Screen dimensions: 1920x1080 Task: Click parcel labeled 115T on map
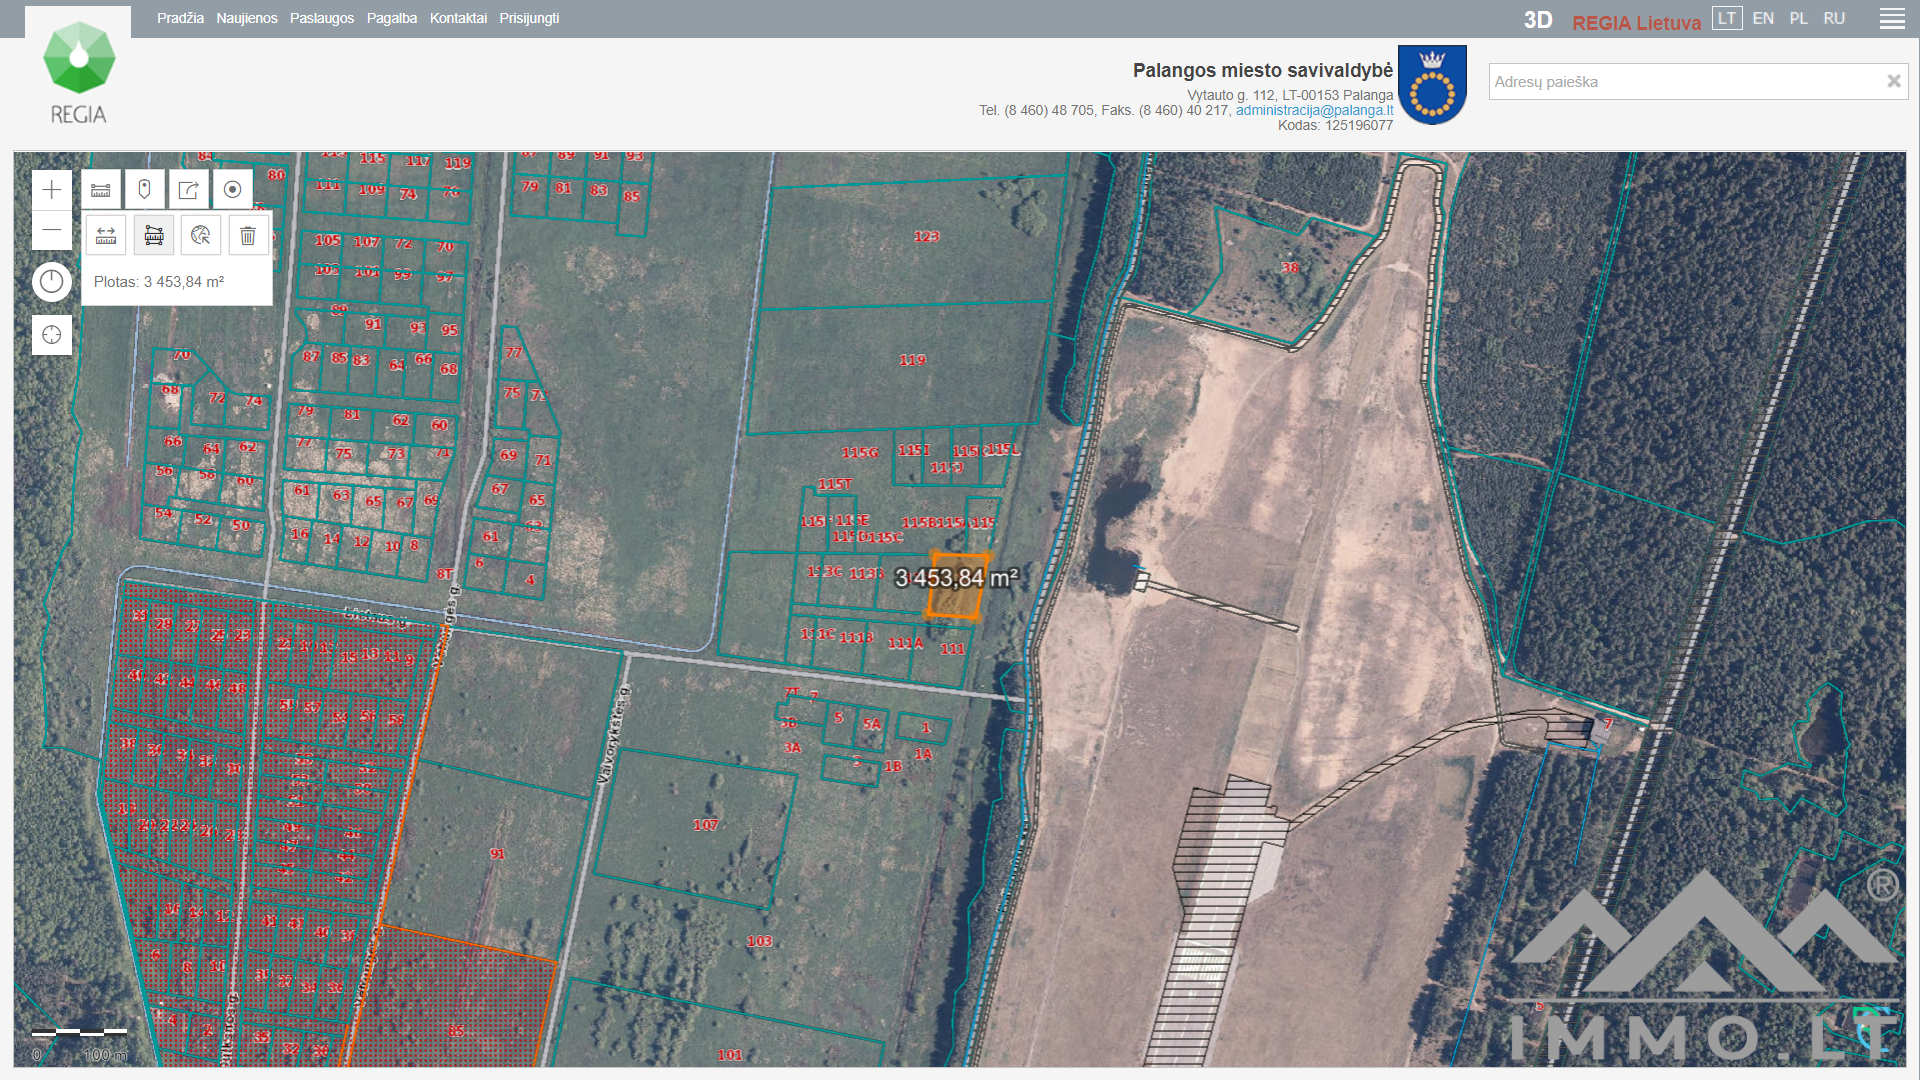(x=835, y=484)
